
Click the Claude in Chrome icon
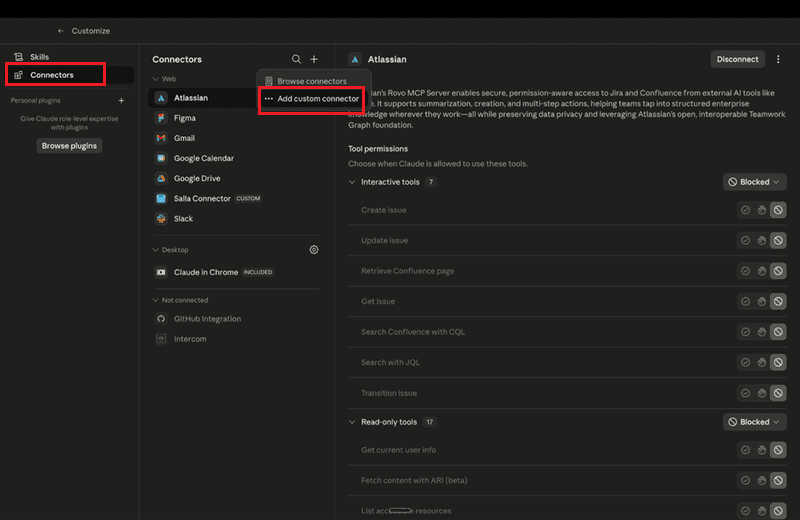pos(161,272)
